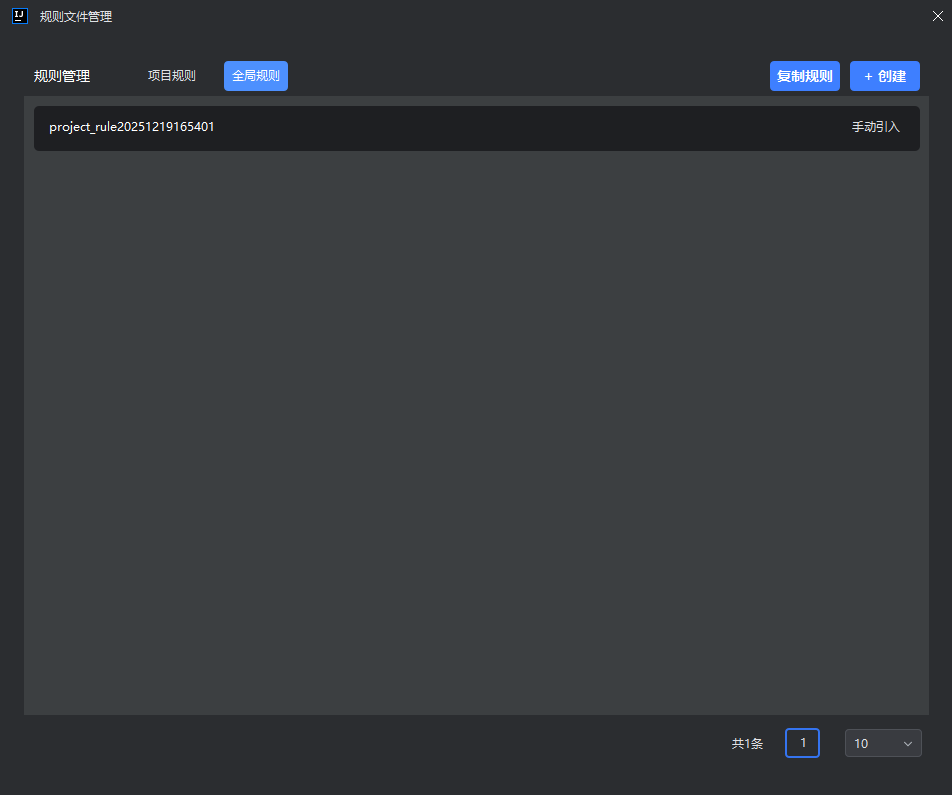Click the 规则文件管理 window title text

tap(76, 17)
